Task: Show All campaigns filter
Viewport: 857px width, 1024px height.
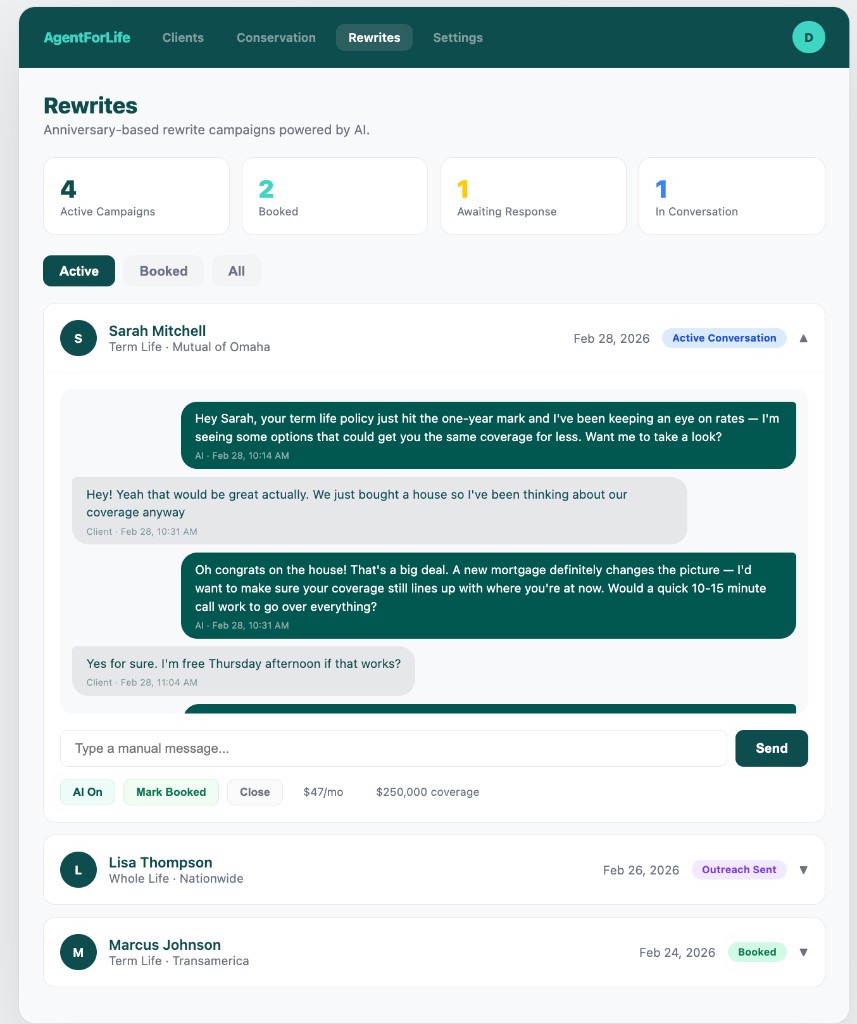Action: point(236,271)
